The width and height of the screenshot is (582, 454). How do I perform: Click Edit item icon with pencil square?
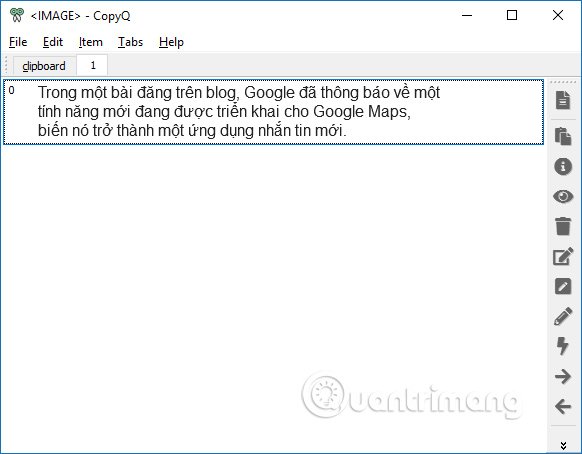563,256
